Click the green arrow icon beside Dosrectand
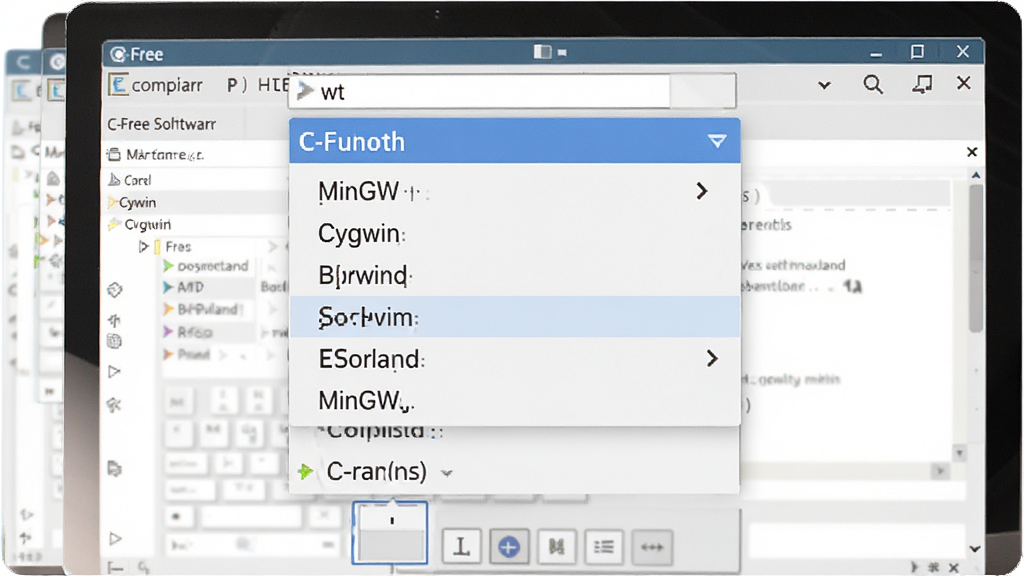This screenshot has height=576, width=1024. [168, 266]
